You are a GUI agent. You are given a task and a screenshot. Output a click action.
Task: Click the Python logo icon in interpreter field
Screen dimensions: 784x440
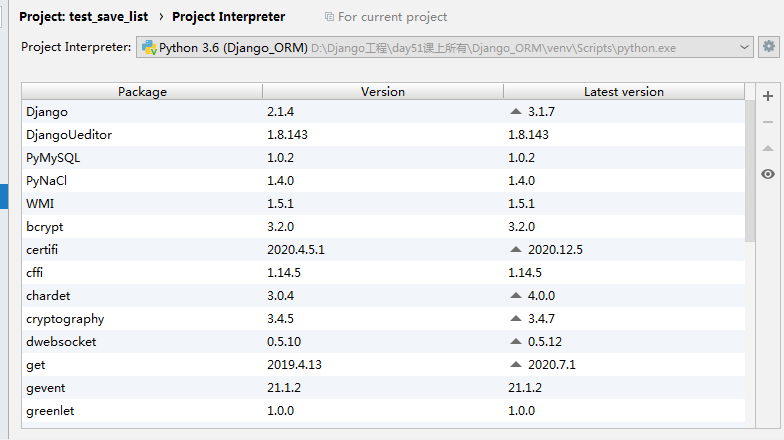[x=149, y=47]
